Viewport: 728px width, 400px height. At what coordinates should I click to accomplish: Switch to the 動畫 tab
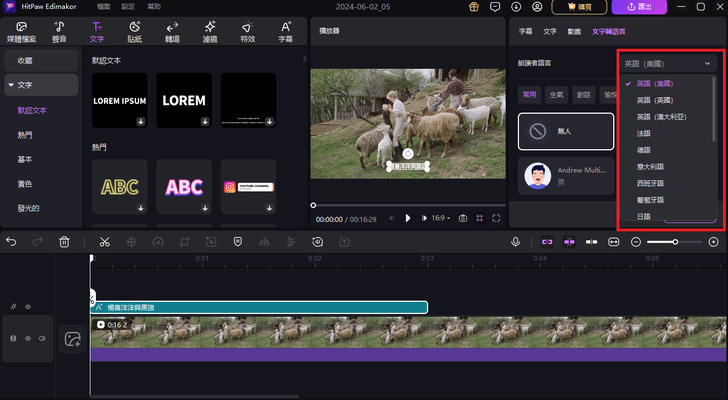click(574, 31)
